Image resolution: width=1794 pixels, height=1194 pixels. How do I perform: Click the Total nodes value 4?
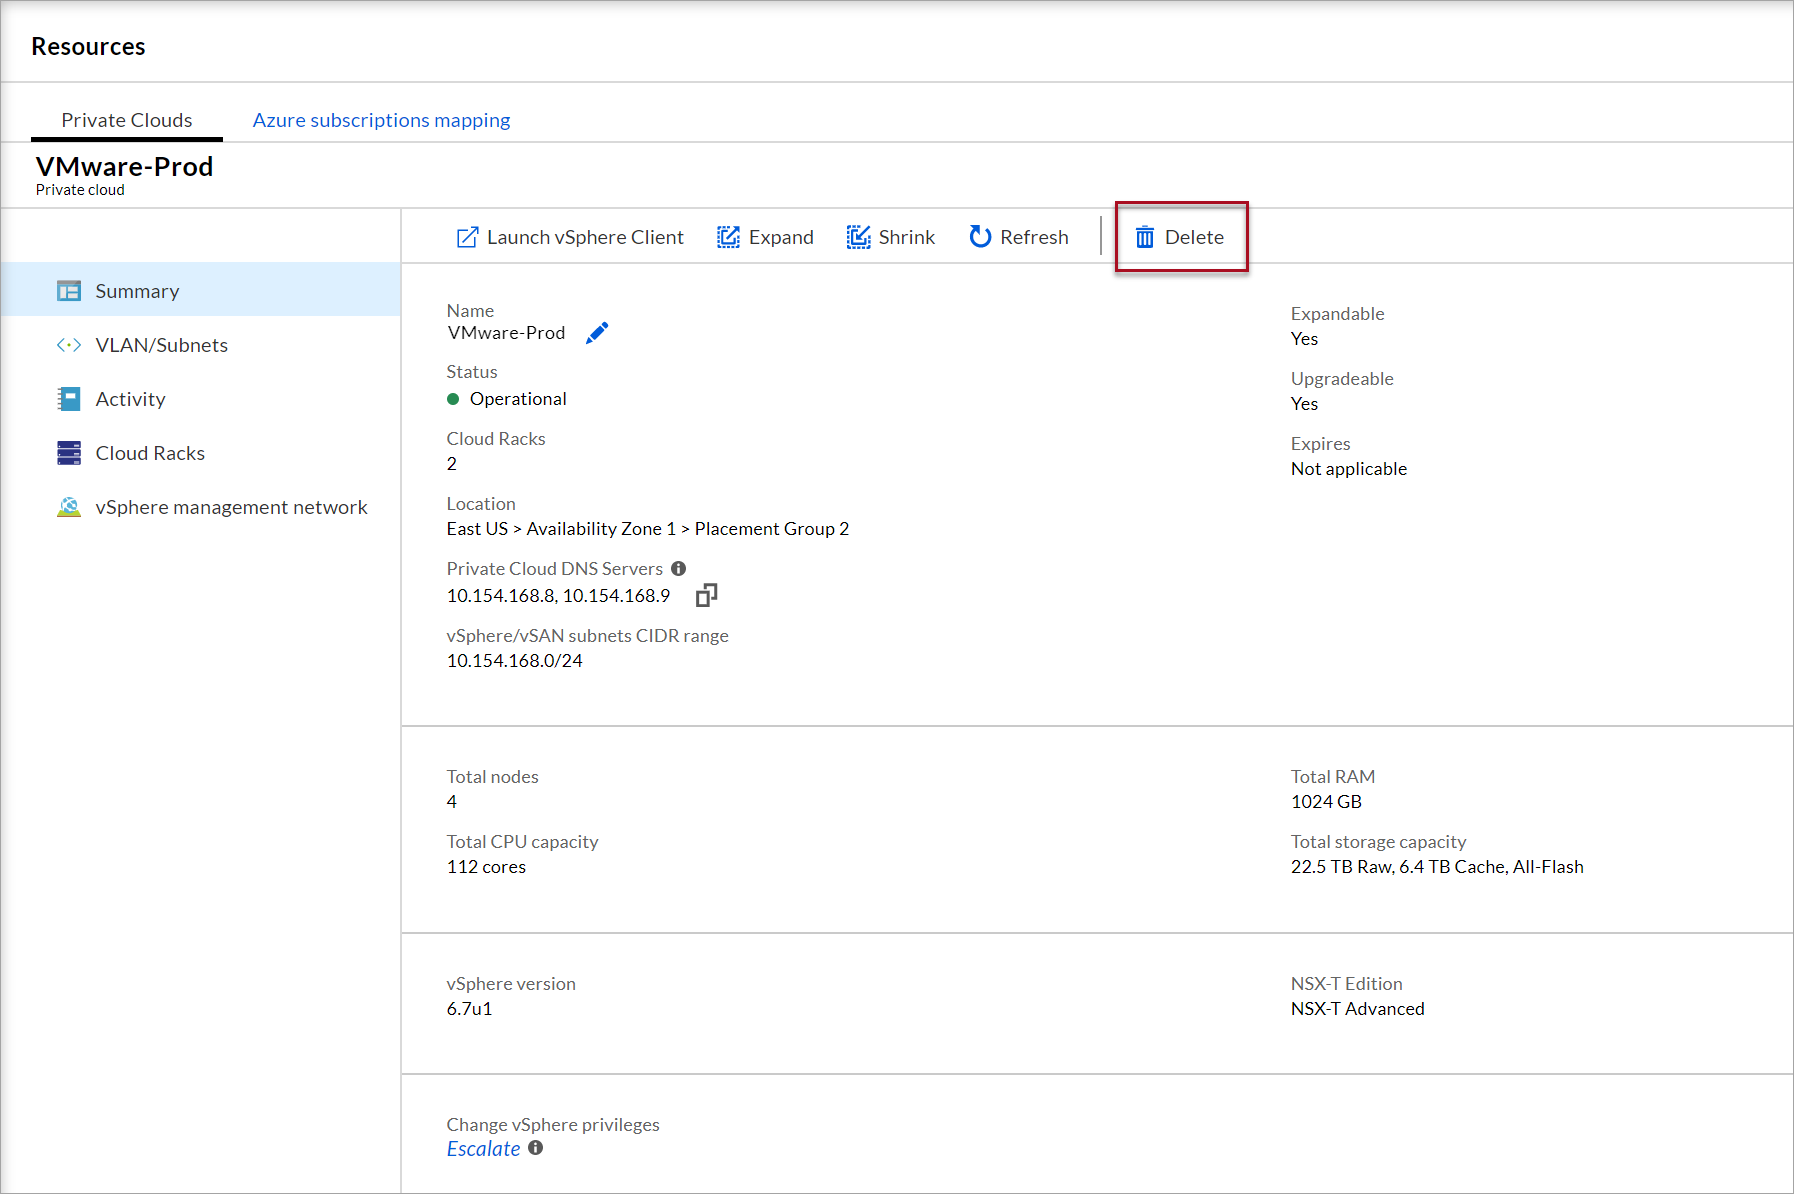click(452, 802)
